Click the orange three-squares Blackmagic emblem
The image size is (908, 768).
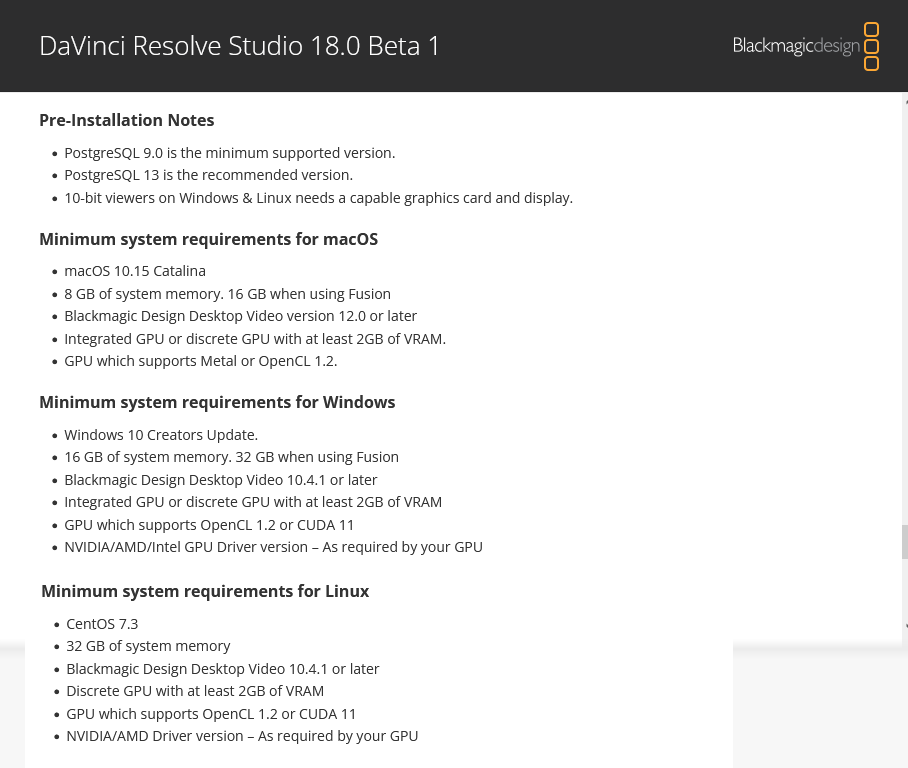pos(871,46)
